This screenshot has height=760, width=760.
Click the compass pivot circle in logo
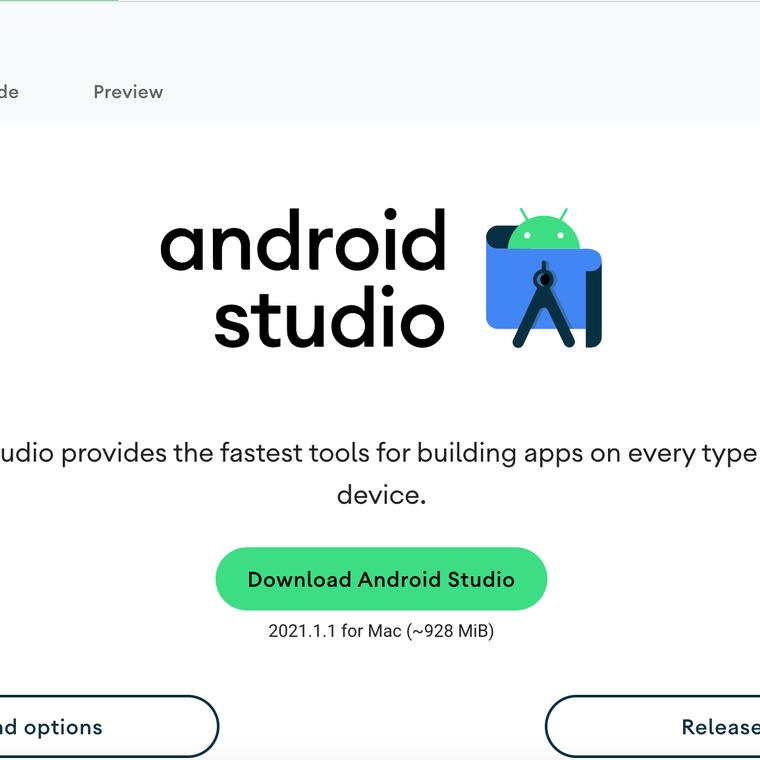(544, 277)
